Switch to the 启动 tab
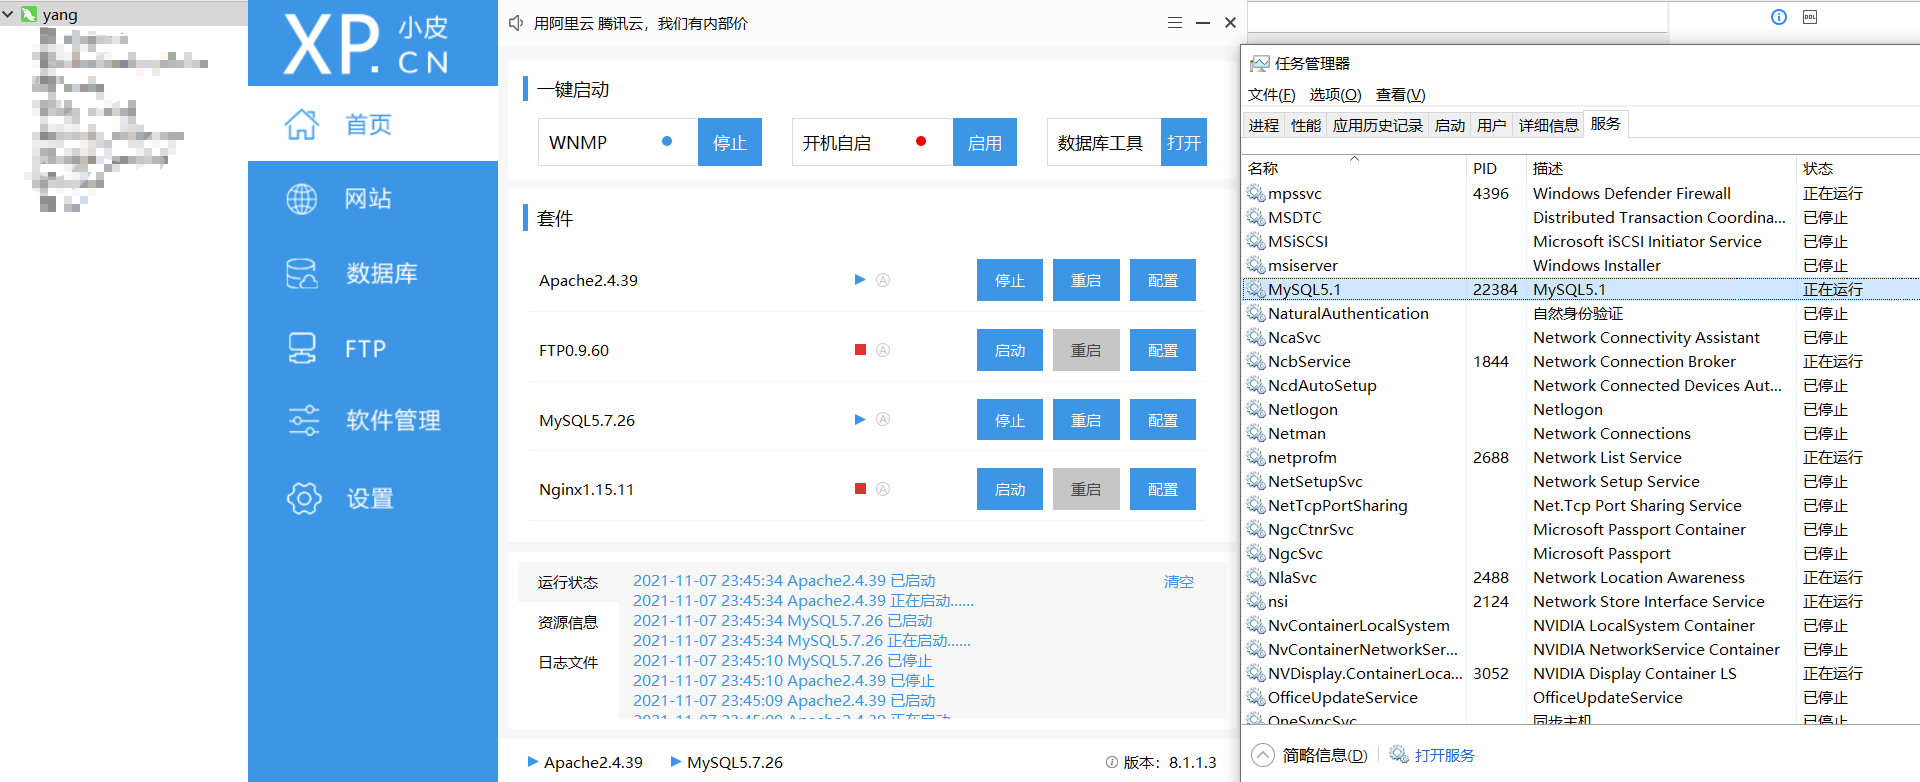 [1449, 125]
